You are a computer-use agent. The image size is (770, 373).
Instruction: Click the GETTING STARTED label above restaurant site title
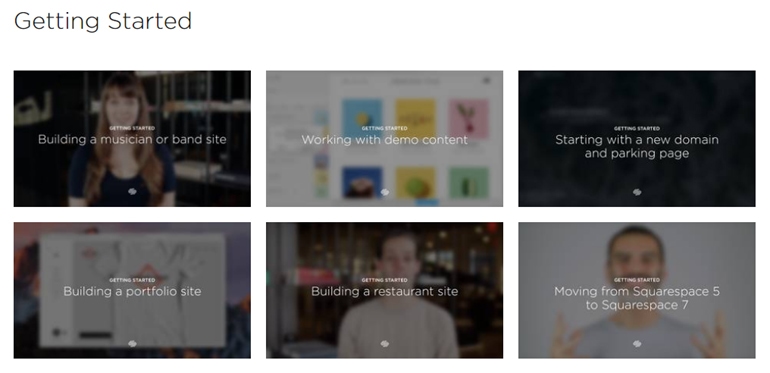[385, 280]
